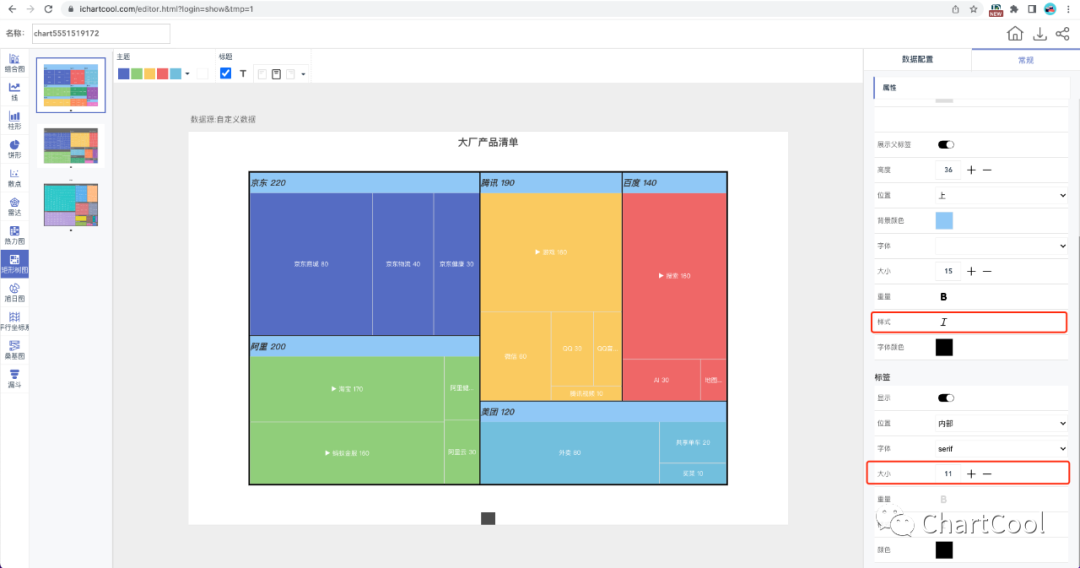Select the 柱形 bar chart type
1080x568 pixels.
coord(14,120)
